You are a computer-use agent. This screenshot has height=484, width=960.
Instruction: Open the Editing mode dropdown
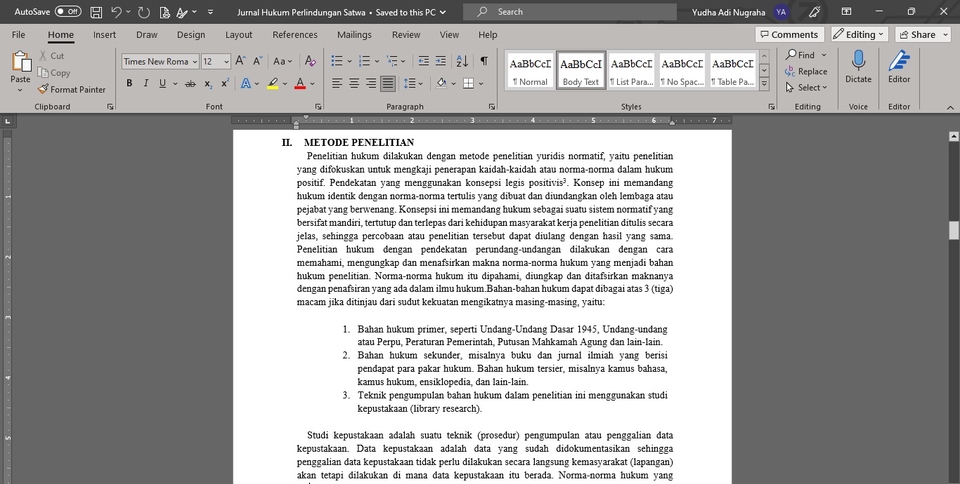858,35
